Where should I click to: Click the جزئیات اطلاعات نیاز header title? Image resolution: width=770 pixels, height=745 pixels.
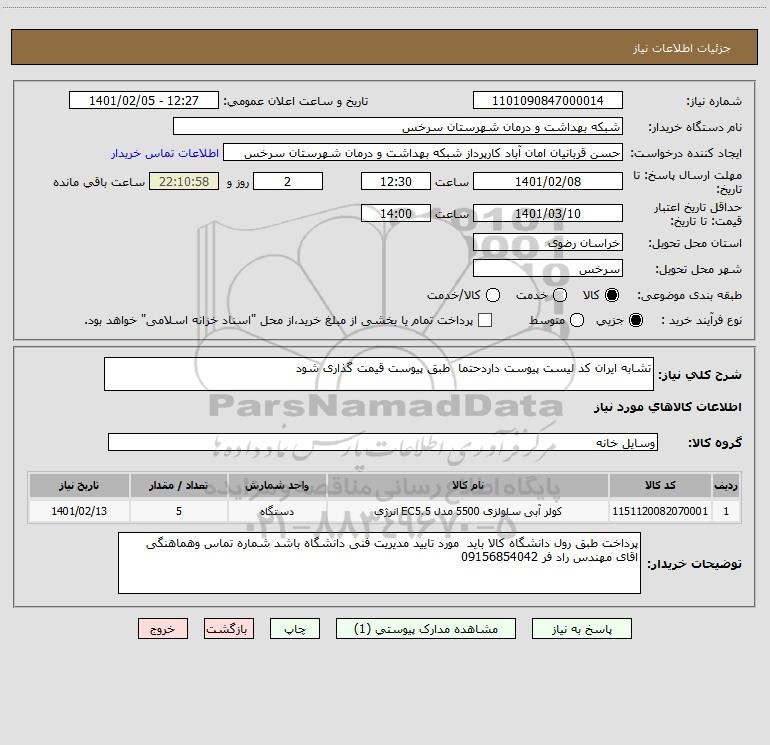682,48
